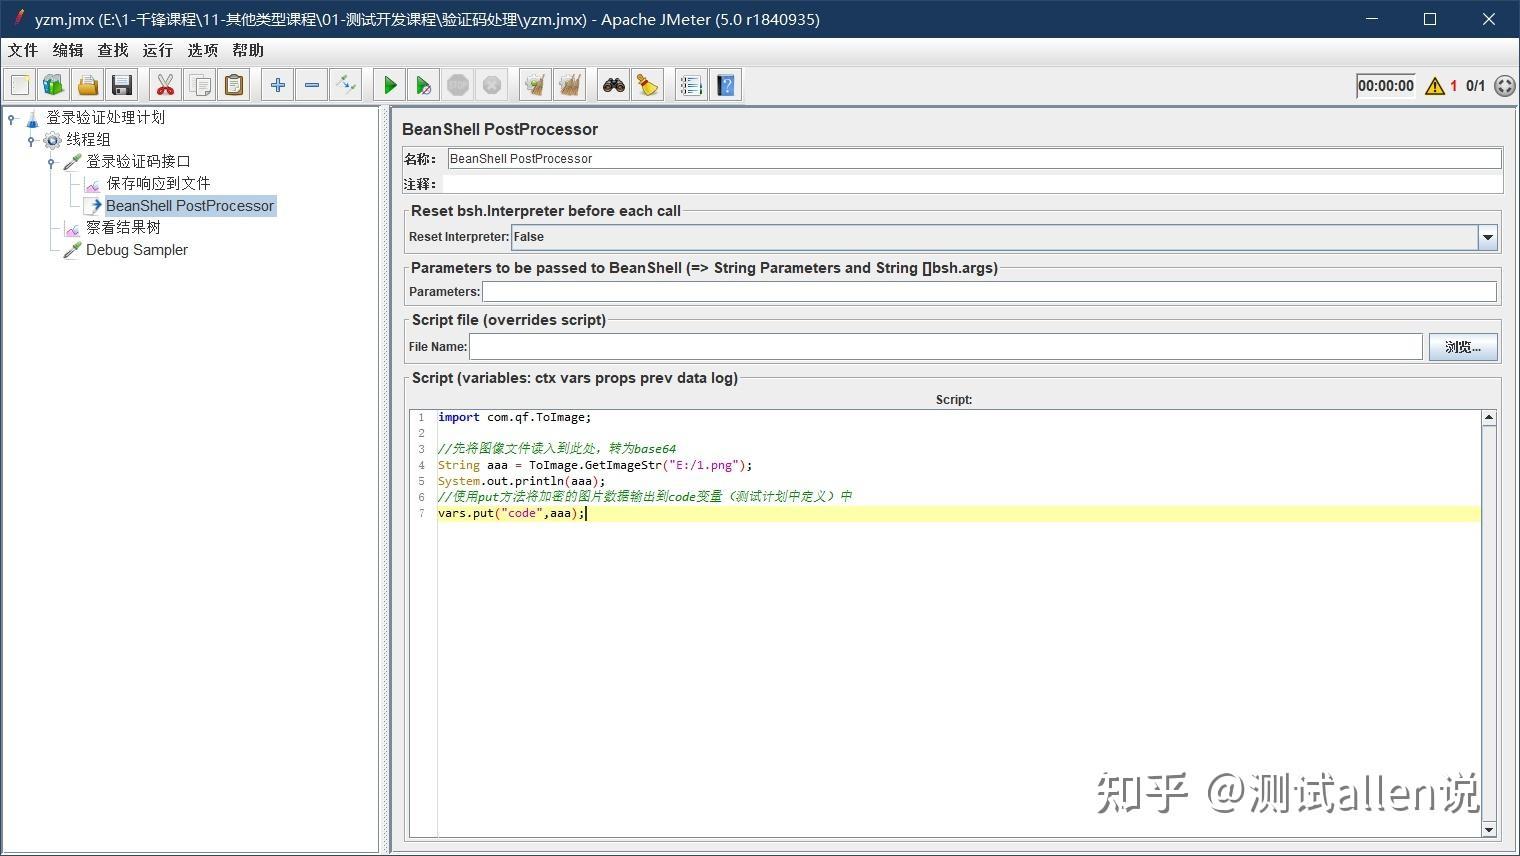Click the Copy icon
The height and width of the screenshot is (856, 1520).
[200, 85]
